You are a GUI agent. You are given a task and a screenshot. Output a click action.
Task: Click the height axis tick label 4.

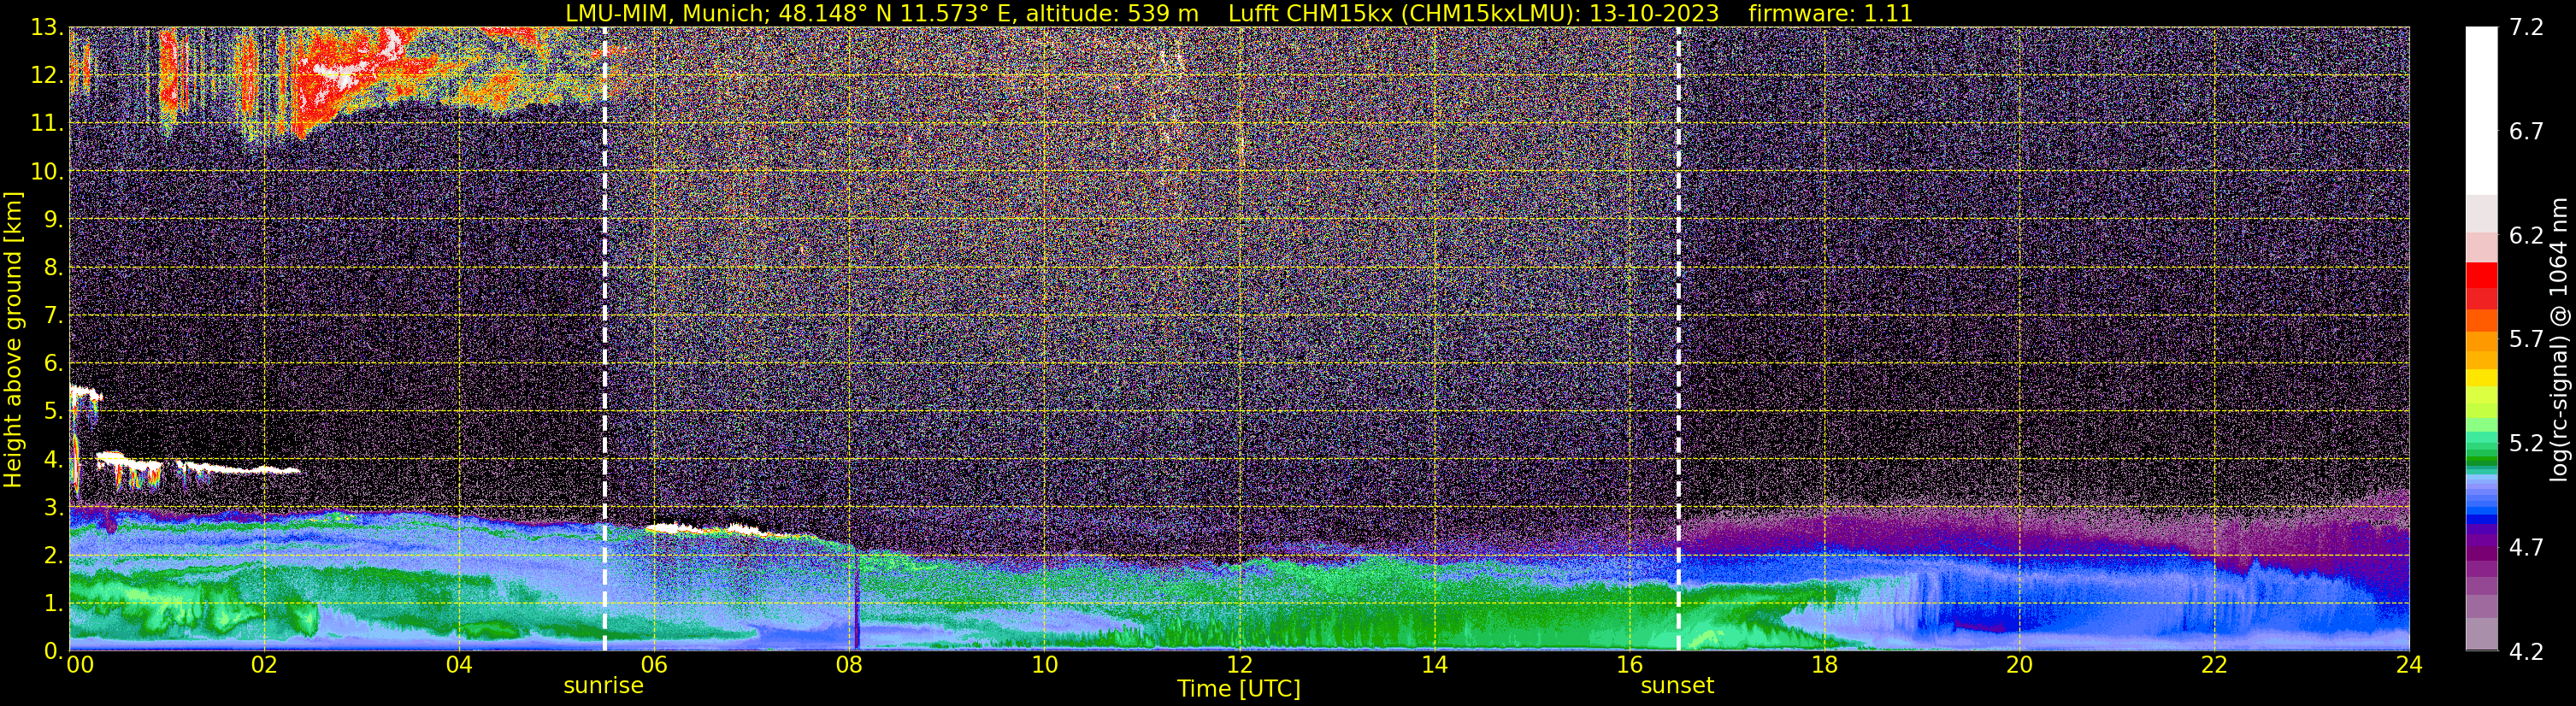tap(53, 459)
